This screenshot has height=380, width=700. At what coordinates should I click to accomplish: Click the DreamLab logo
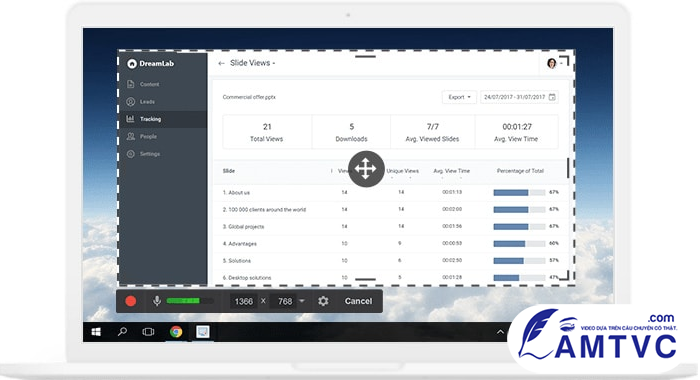[150, 63]
